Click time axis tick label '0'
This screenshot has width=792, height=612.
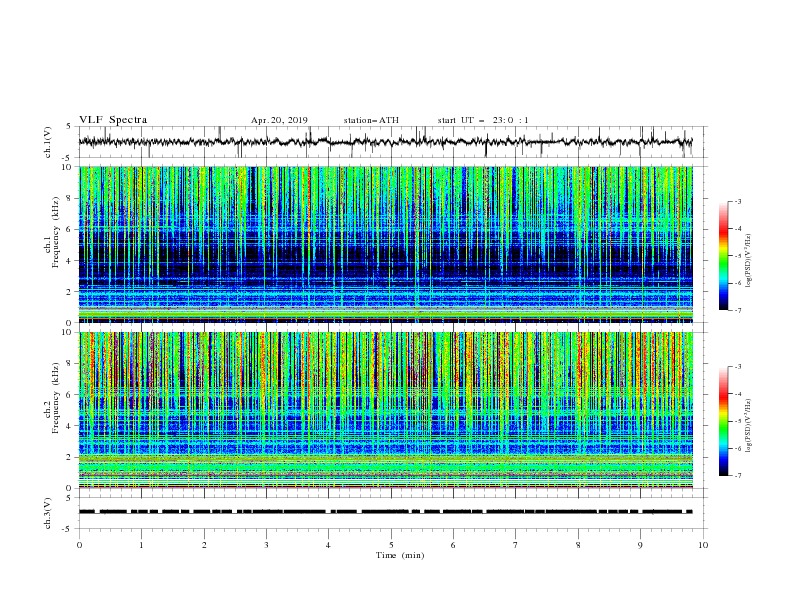[79, 545]
